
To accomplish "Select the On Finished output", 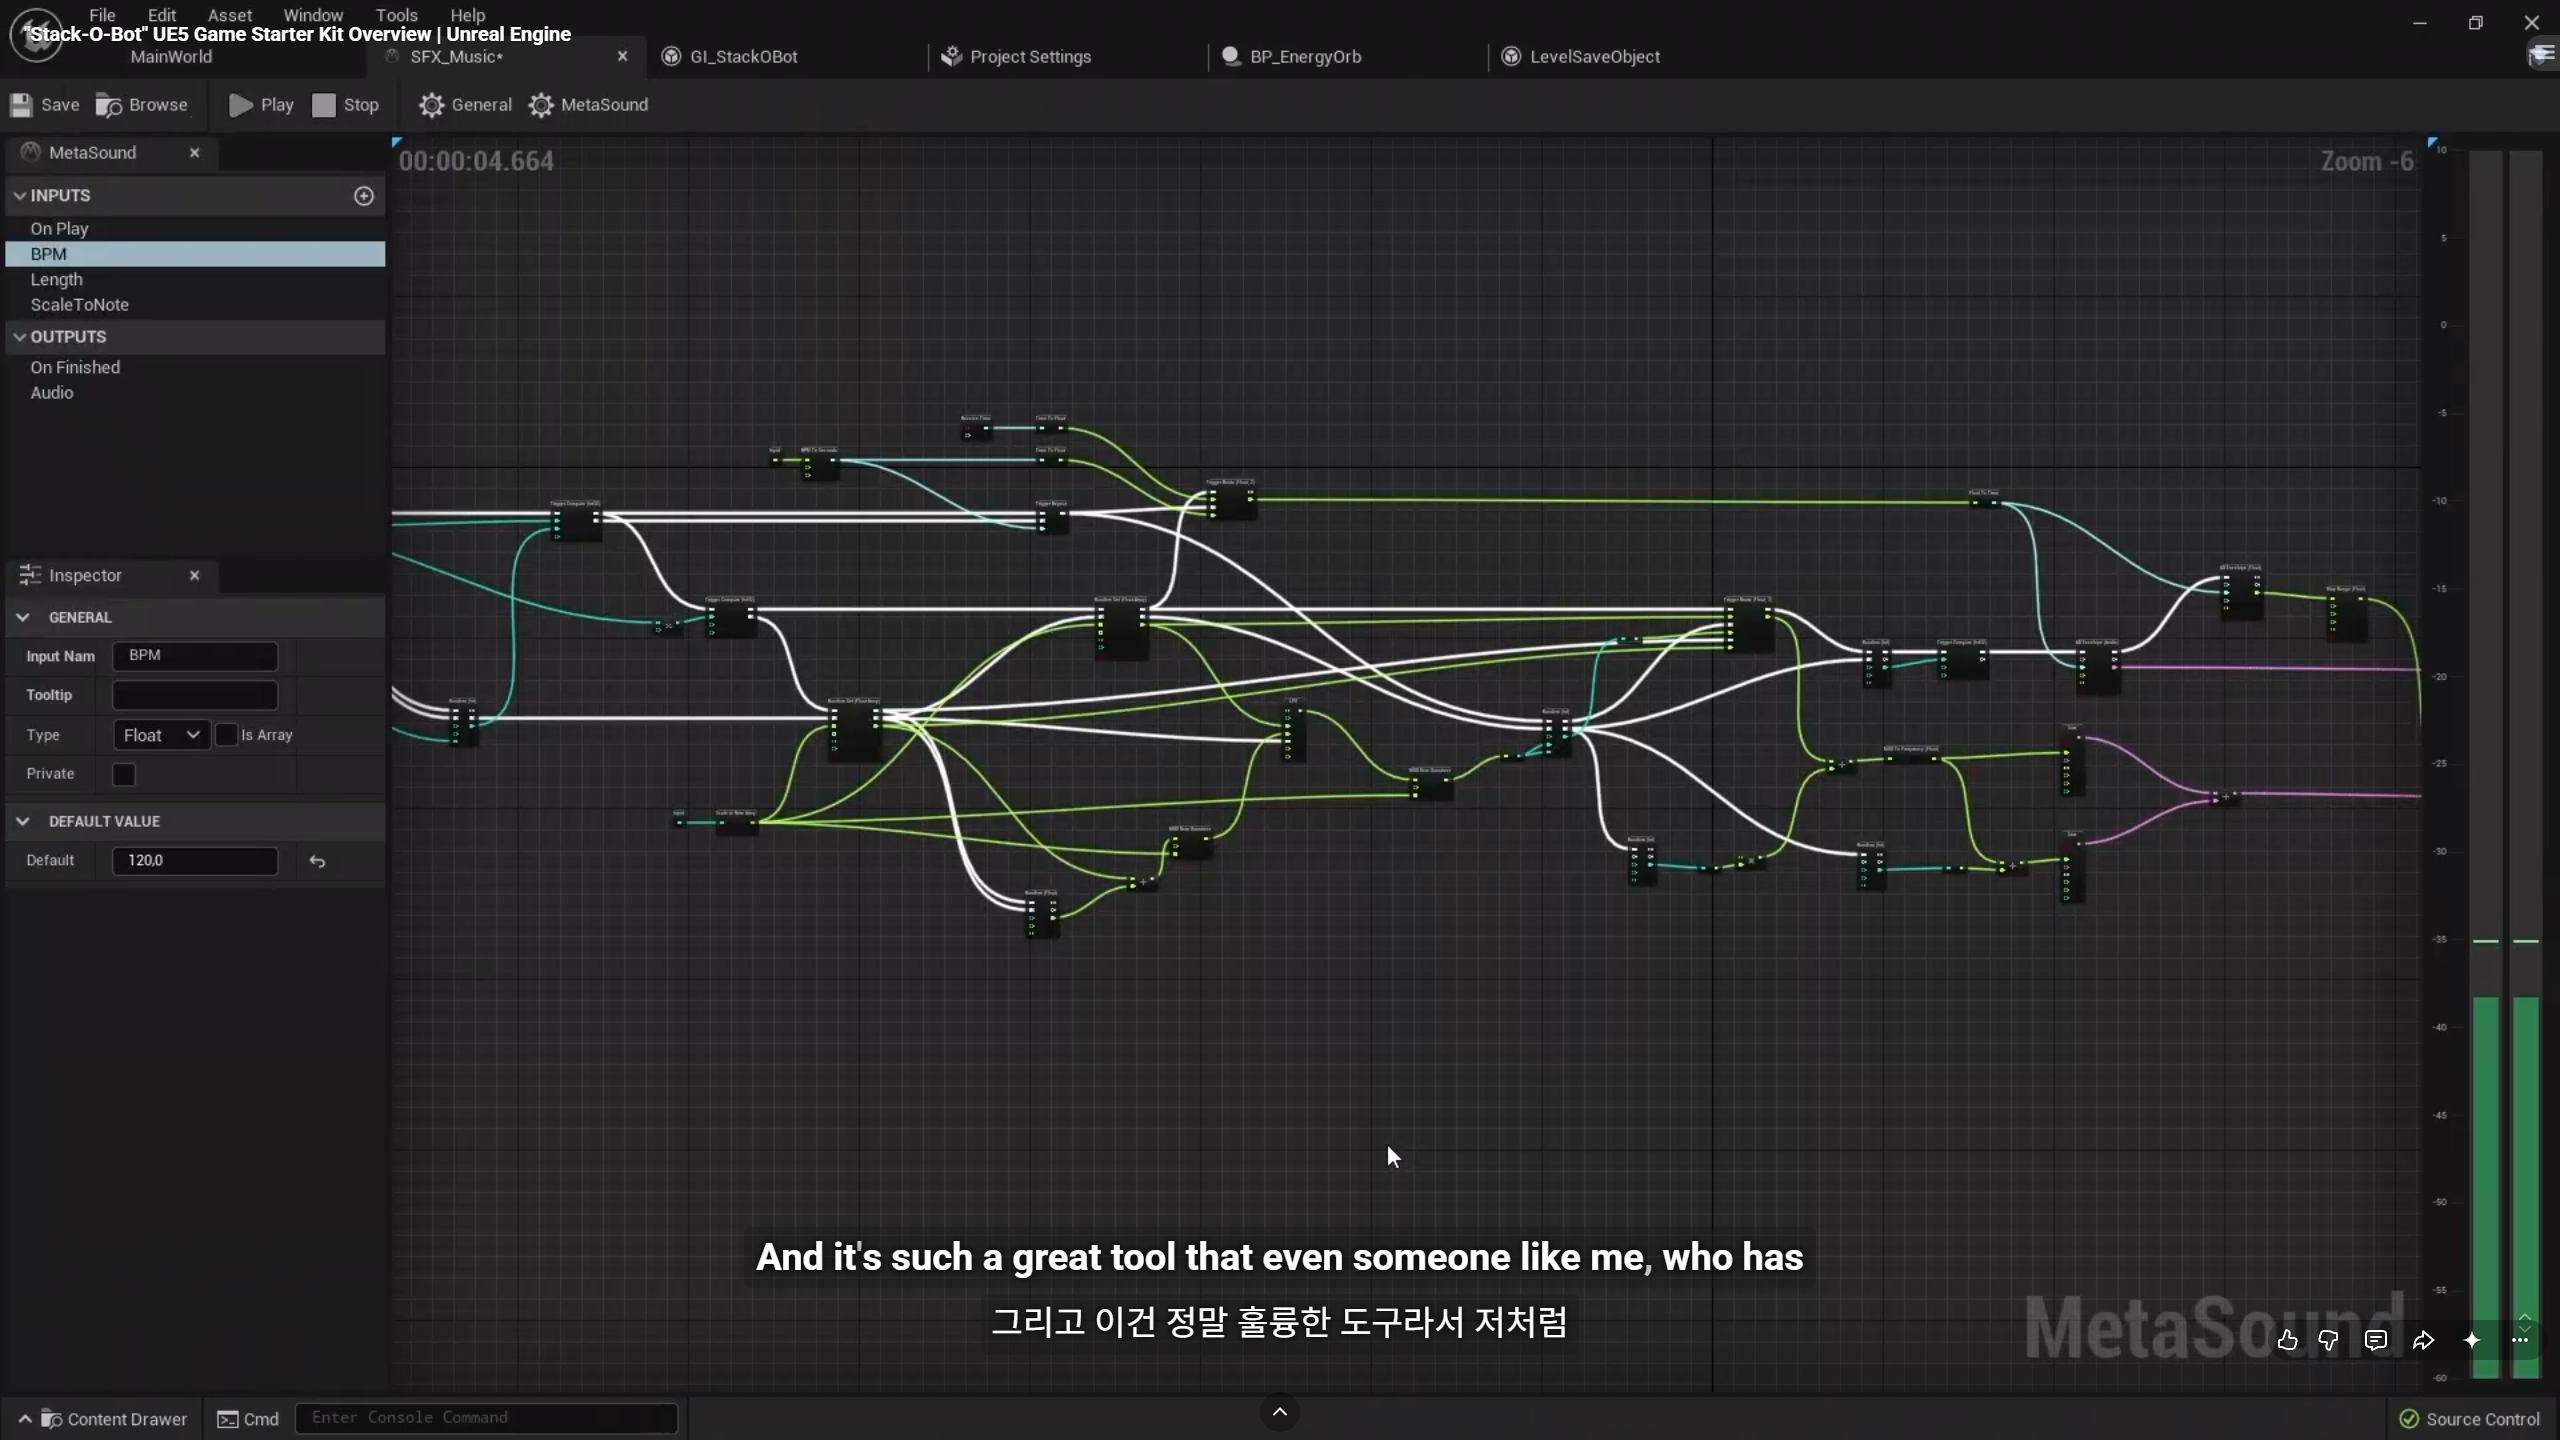I will click(195, 368).
